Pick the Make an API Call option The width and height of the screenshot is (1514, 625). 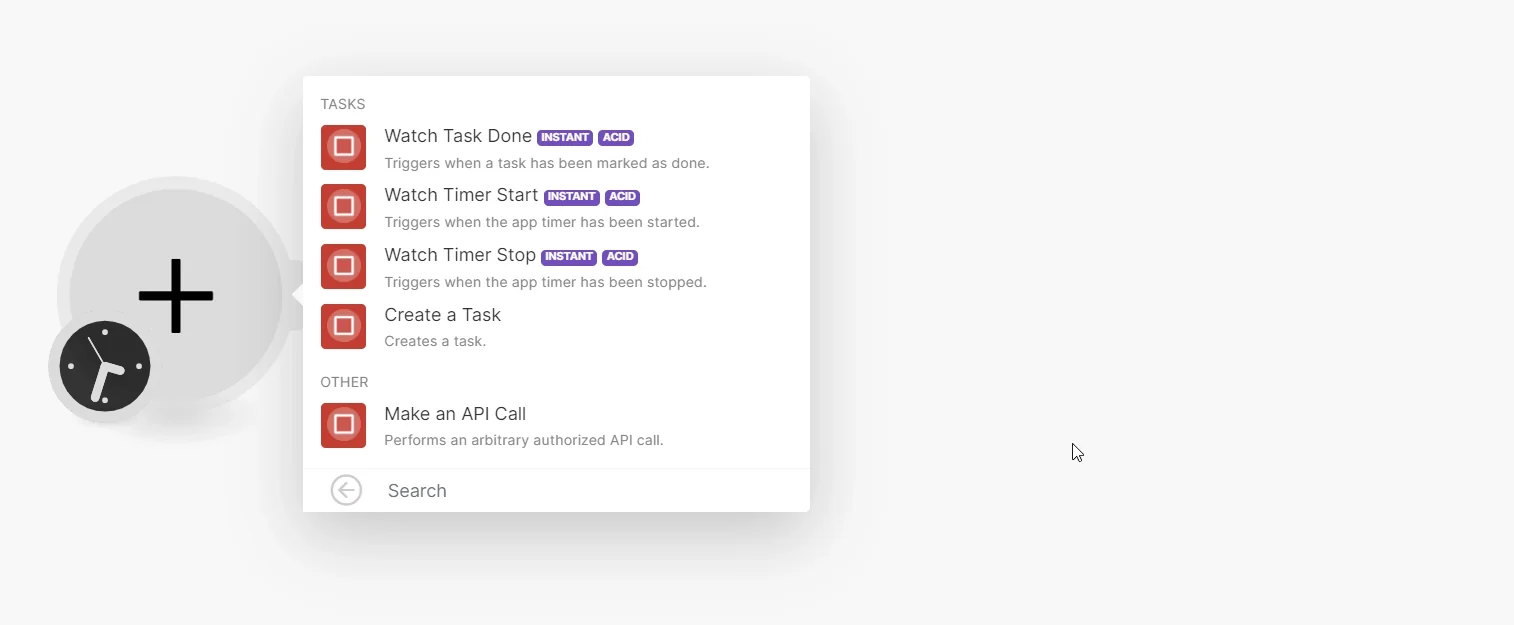point(556,426)
